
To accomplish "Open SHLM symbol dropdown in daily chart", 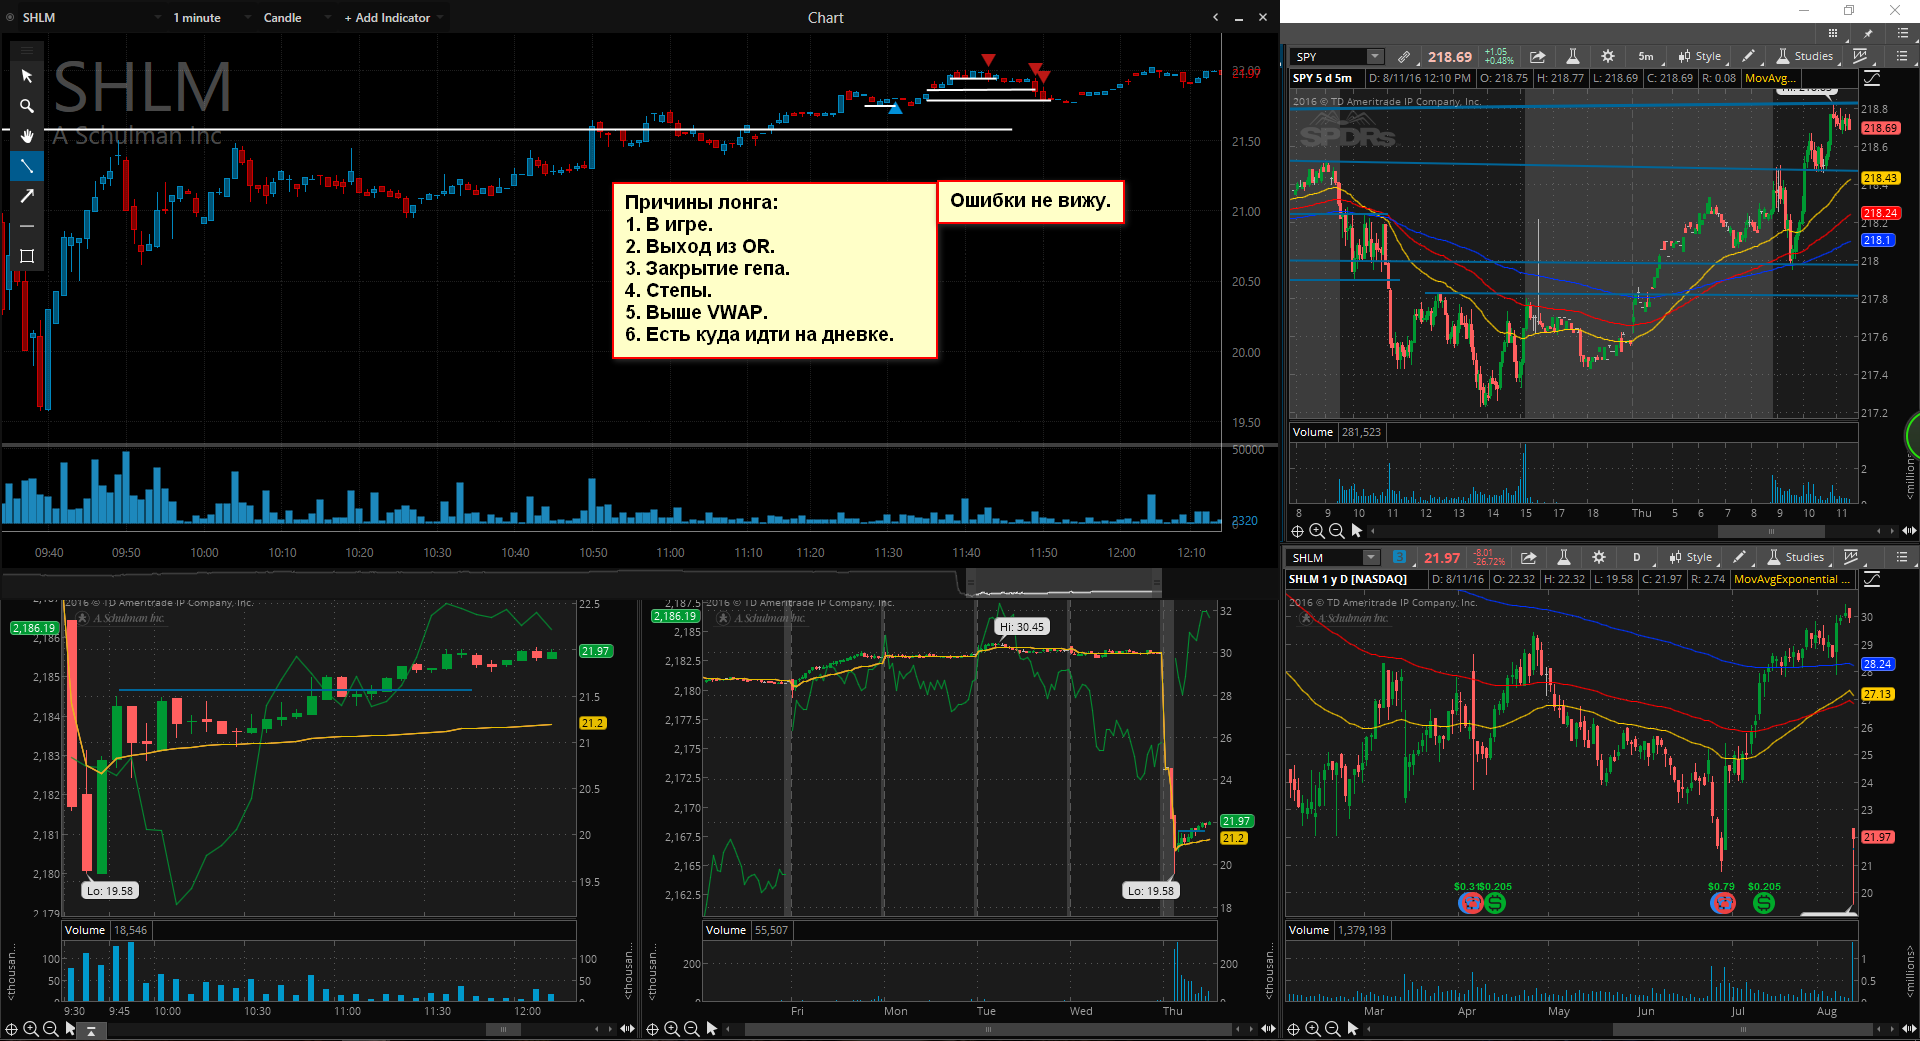I will tap(1371, 557).
